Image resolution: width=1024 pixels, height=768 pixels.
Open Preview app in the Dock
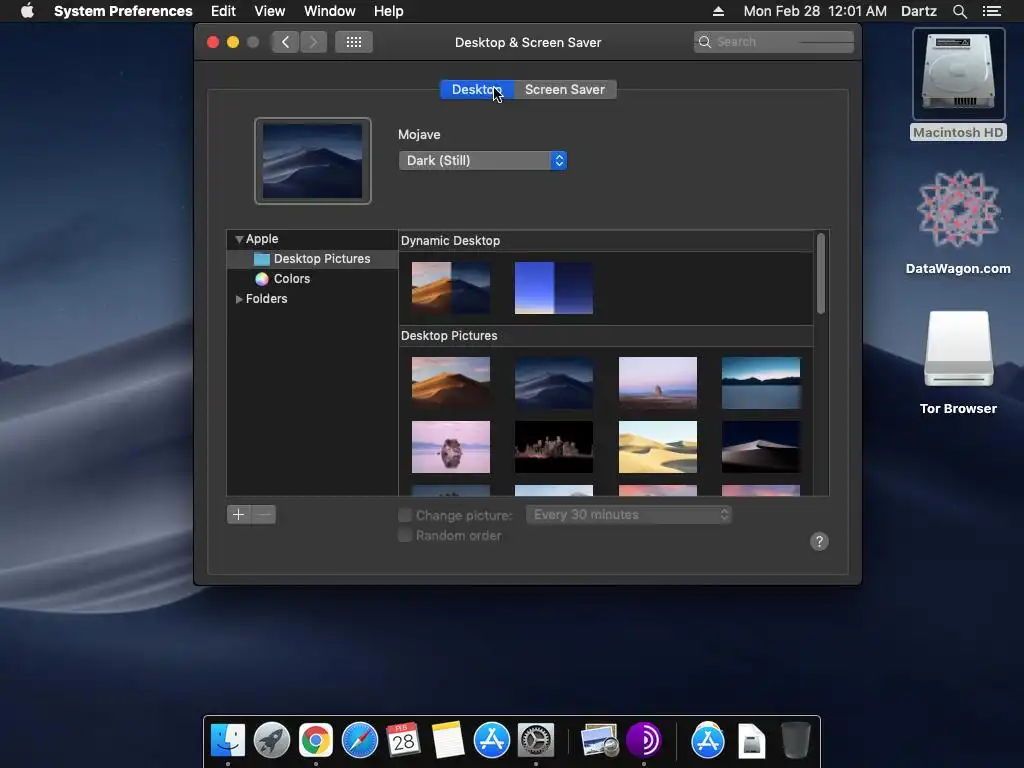click(x=600, y=740)
